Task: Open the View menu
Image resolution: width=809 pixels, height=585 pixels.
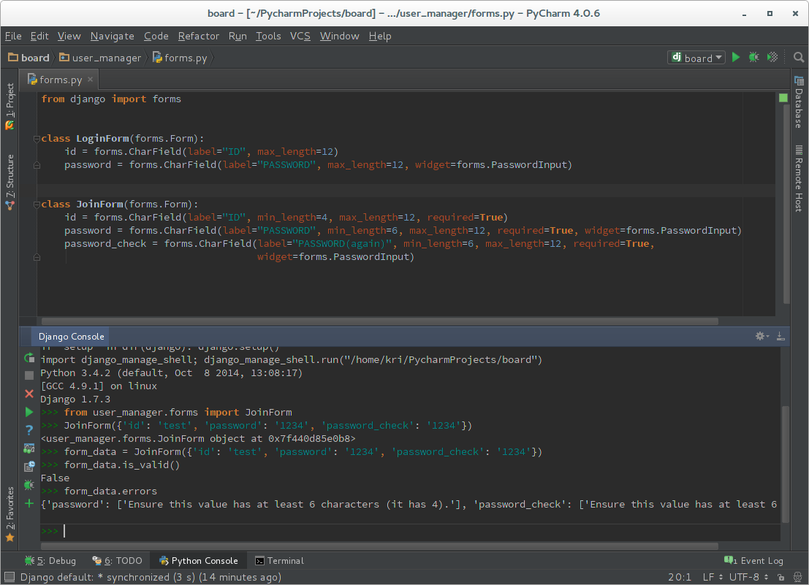Action: click(69, 36)
